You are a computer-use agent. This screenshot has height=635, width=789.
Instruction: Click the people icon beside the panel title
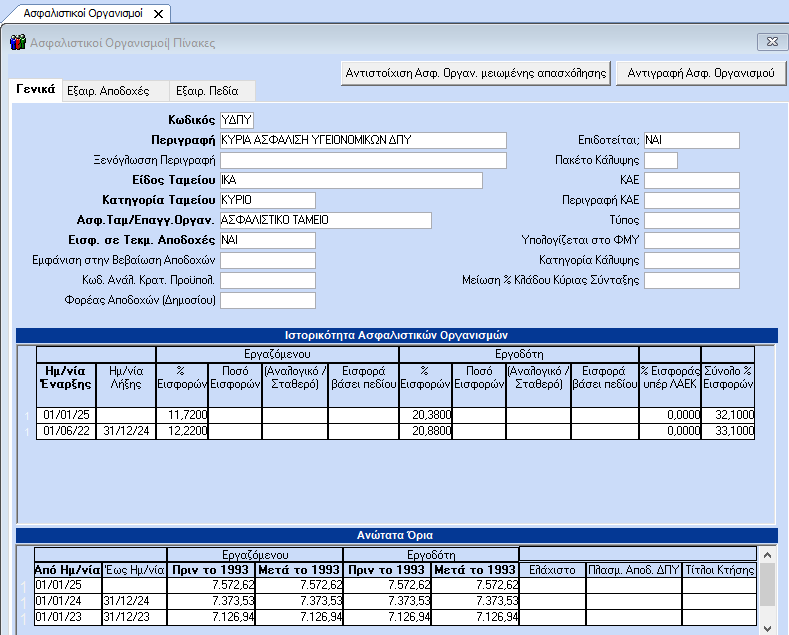pos(18,43)
